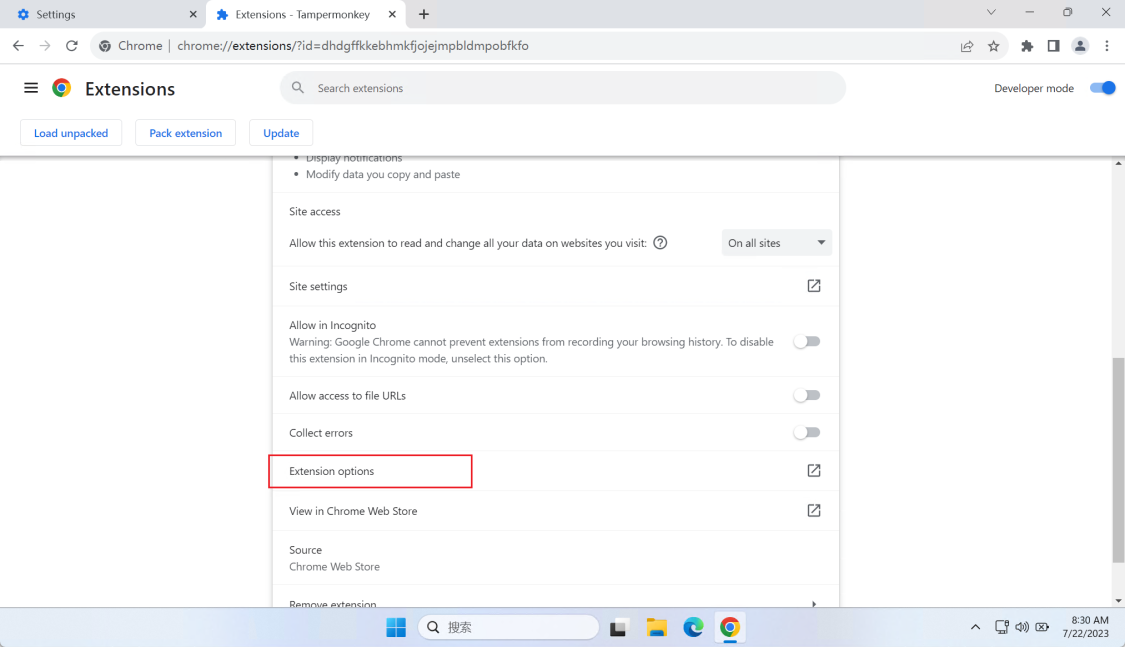The image size is (1125, 647).
Task: Open Site settings external link icon
Action: pos(814,285)
